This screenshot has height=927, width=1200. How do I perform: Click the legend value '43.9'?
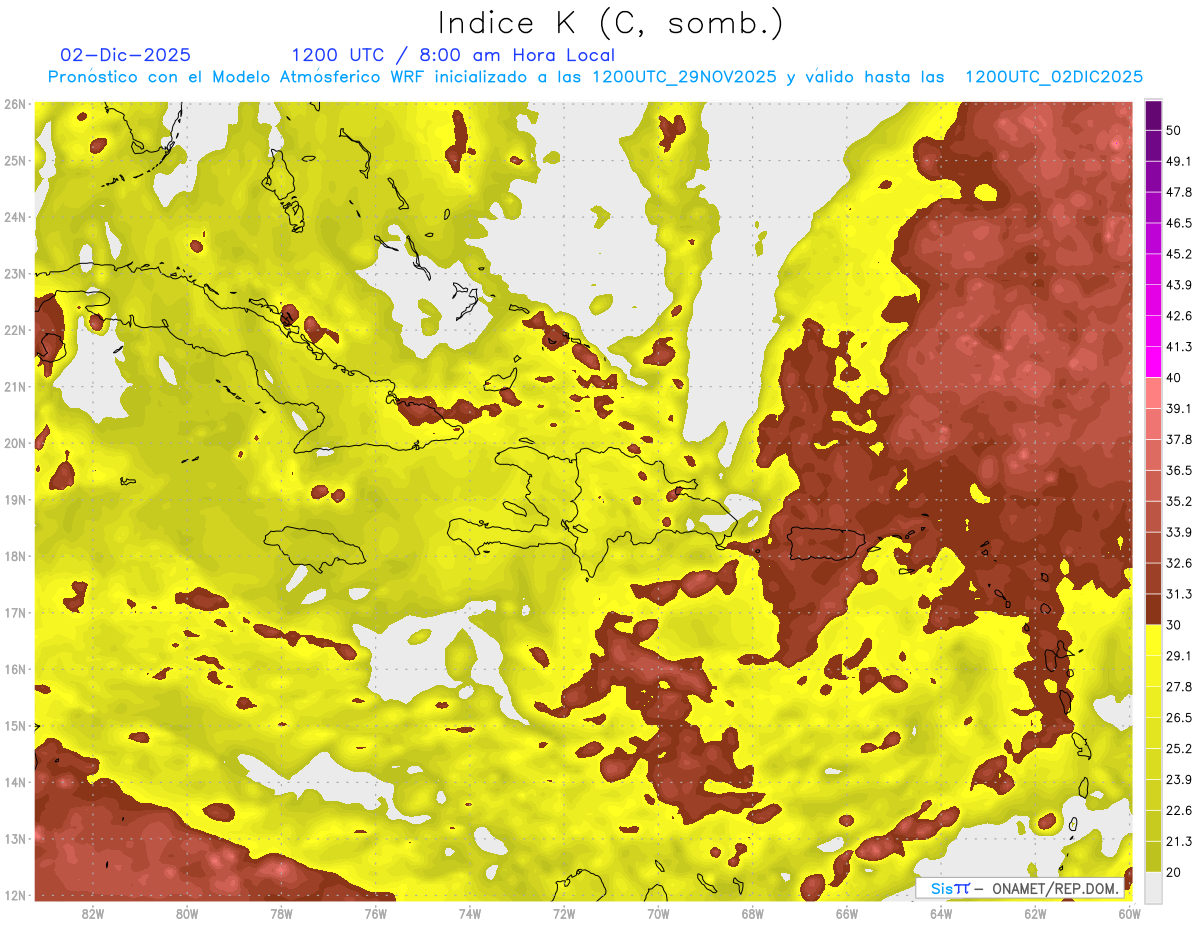tap(1179, 285)
